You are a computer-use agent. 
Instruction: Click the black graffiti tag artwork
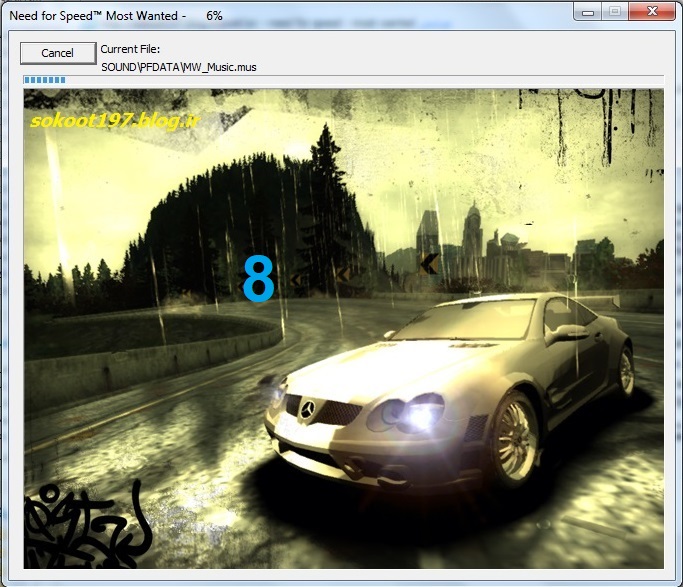point(85,525)
